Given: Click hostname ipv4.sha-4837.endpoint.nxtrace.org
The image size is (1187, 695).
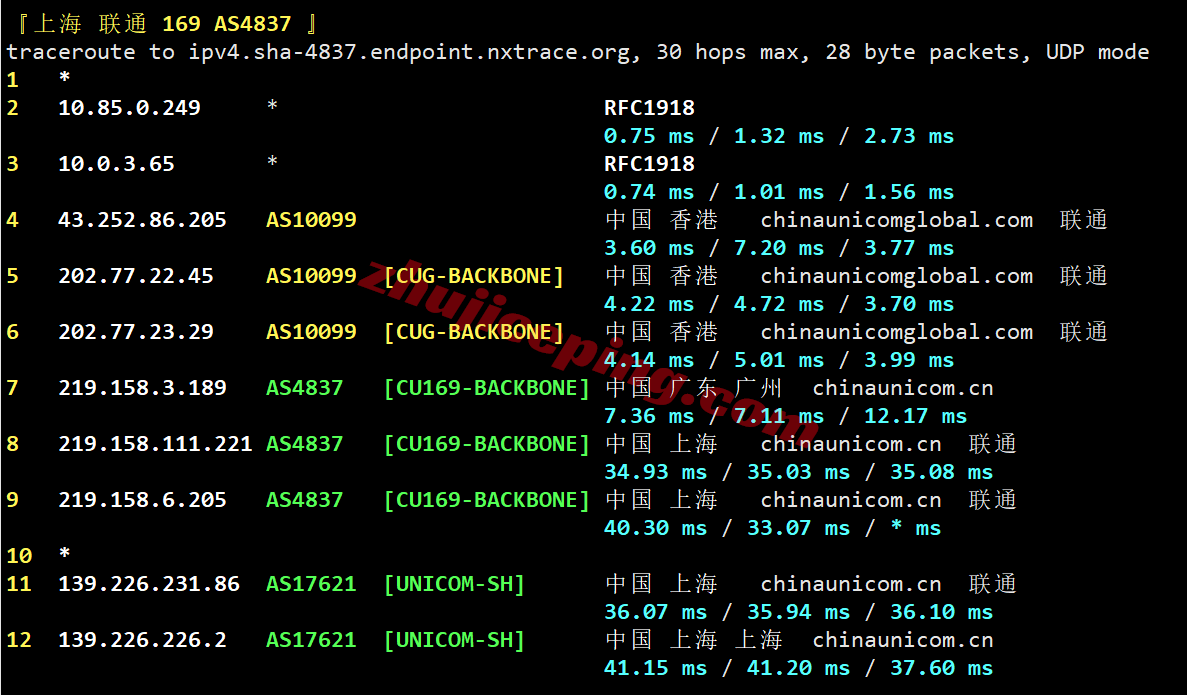Looking at the screenshot, I should point(409,52).
